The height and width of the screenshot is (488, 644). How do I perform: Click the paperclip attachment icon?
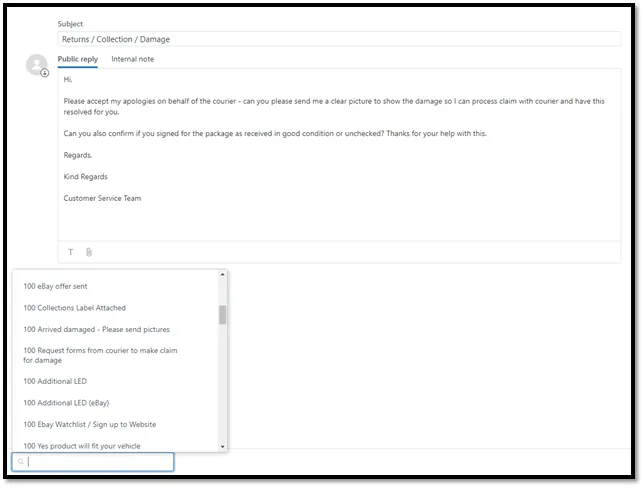tap(89, 252)
